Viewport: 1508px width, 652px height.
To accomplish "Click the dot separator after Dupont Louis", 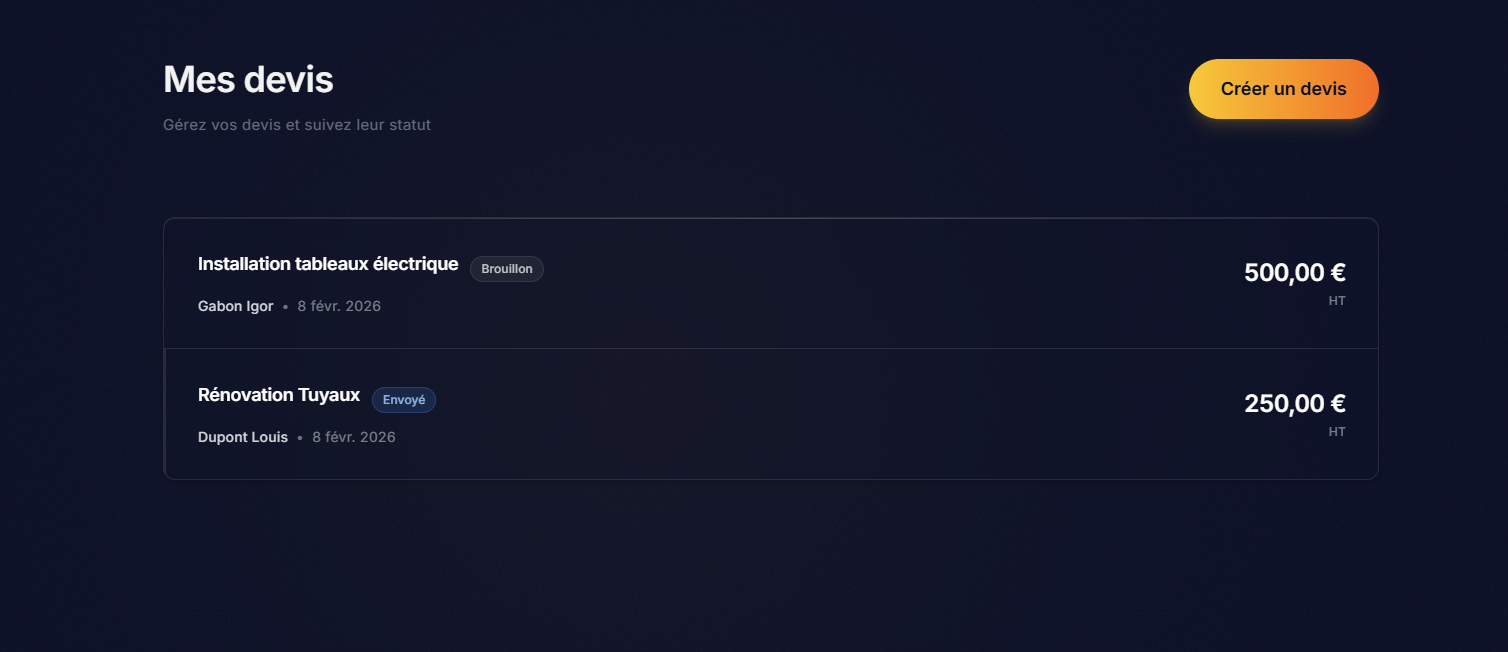I will (300, 438).
